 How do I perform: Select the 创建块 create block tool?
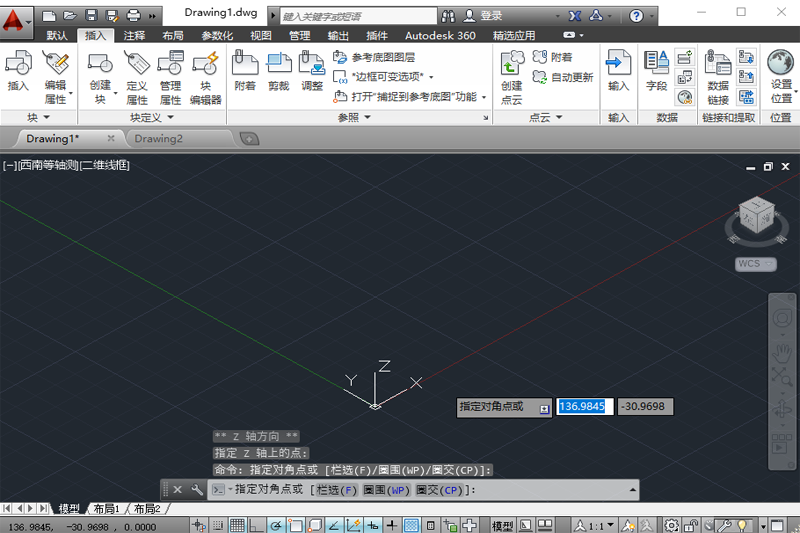(x=101, y=77)
